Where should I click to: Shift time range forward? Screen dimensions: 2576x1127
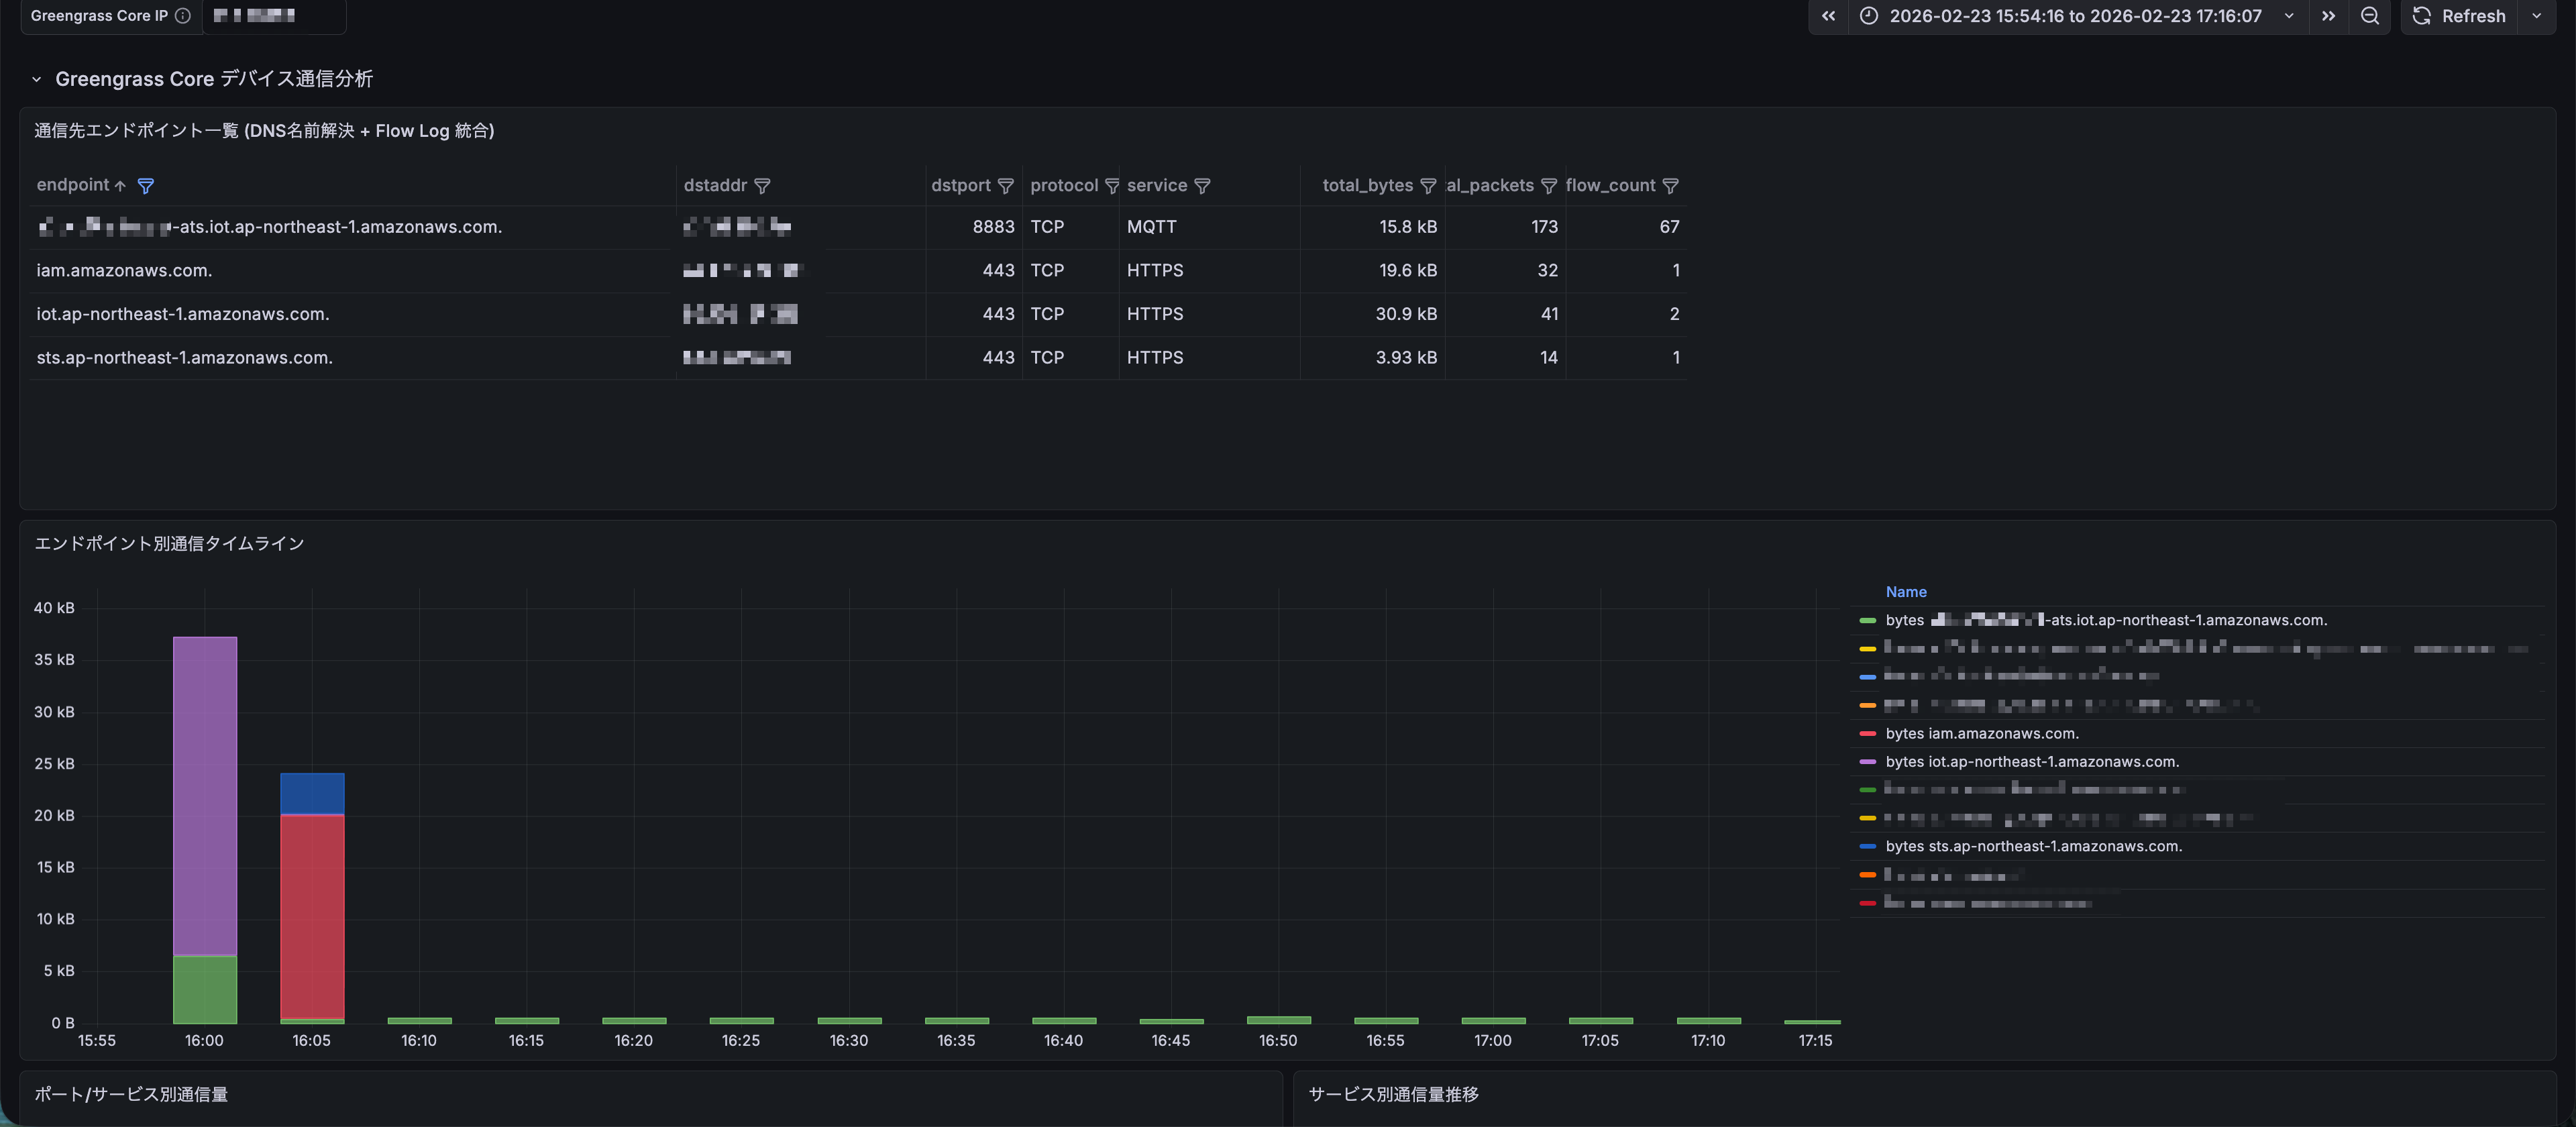pos(2328,16)
